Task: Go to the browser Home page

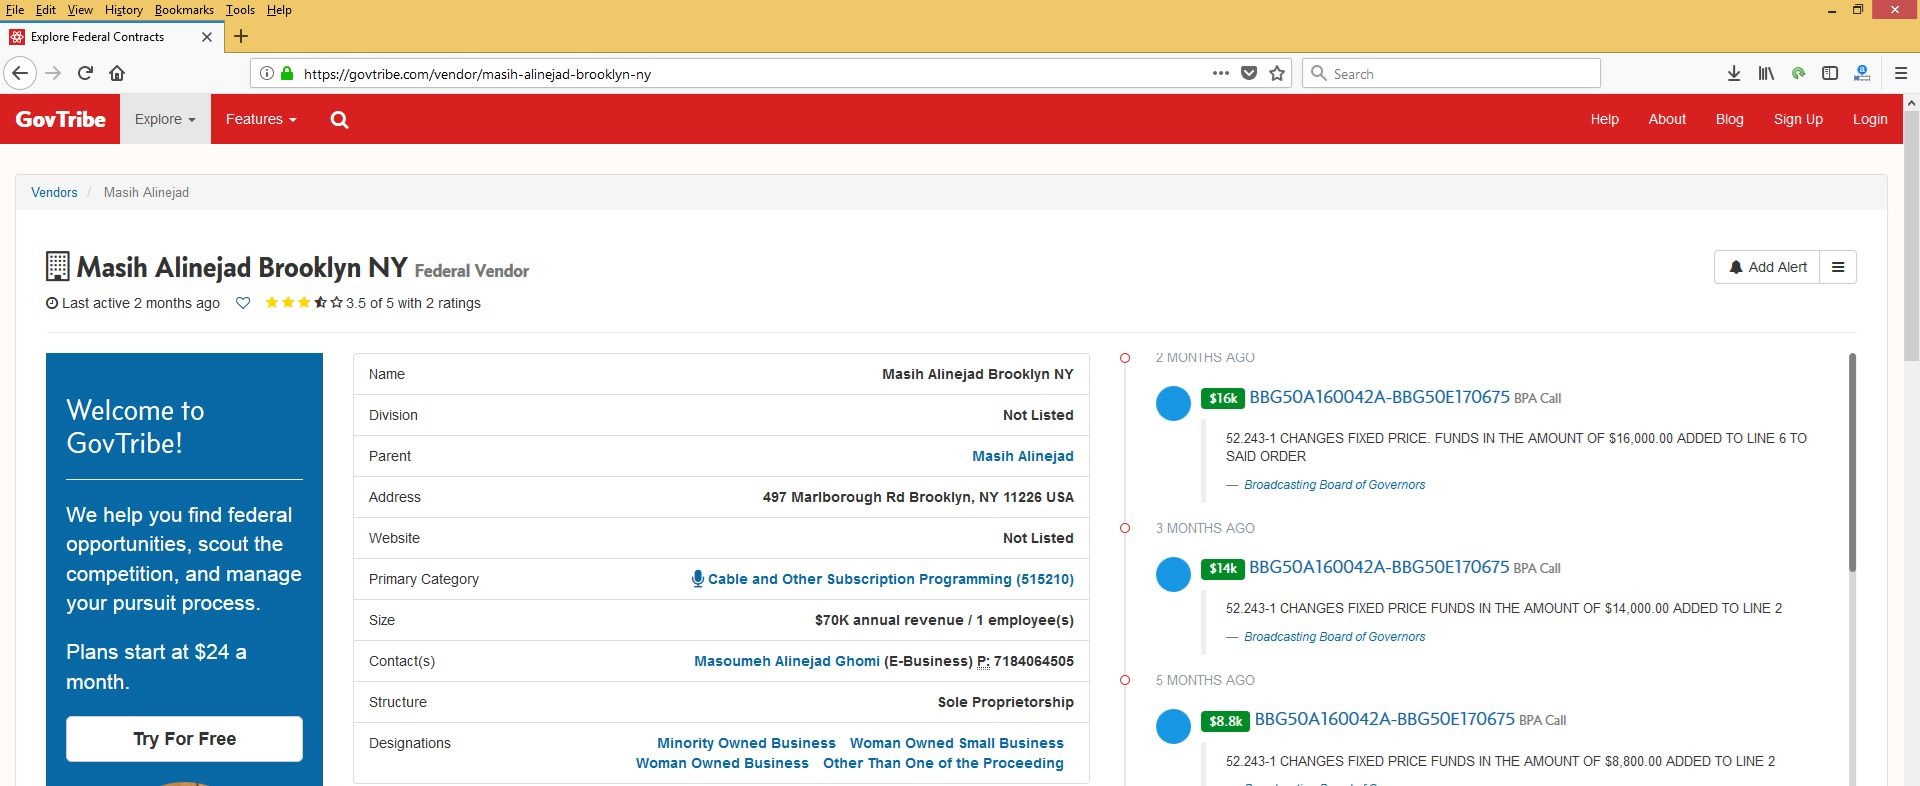Action: click(117, 73)
